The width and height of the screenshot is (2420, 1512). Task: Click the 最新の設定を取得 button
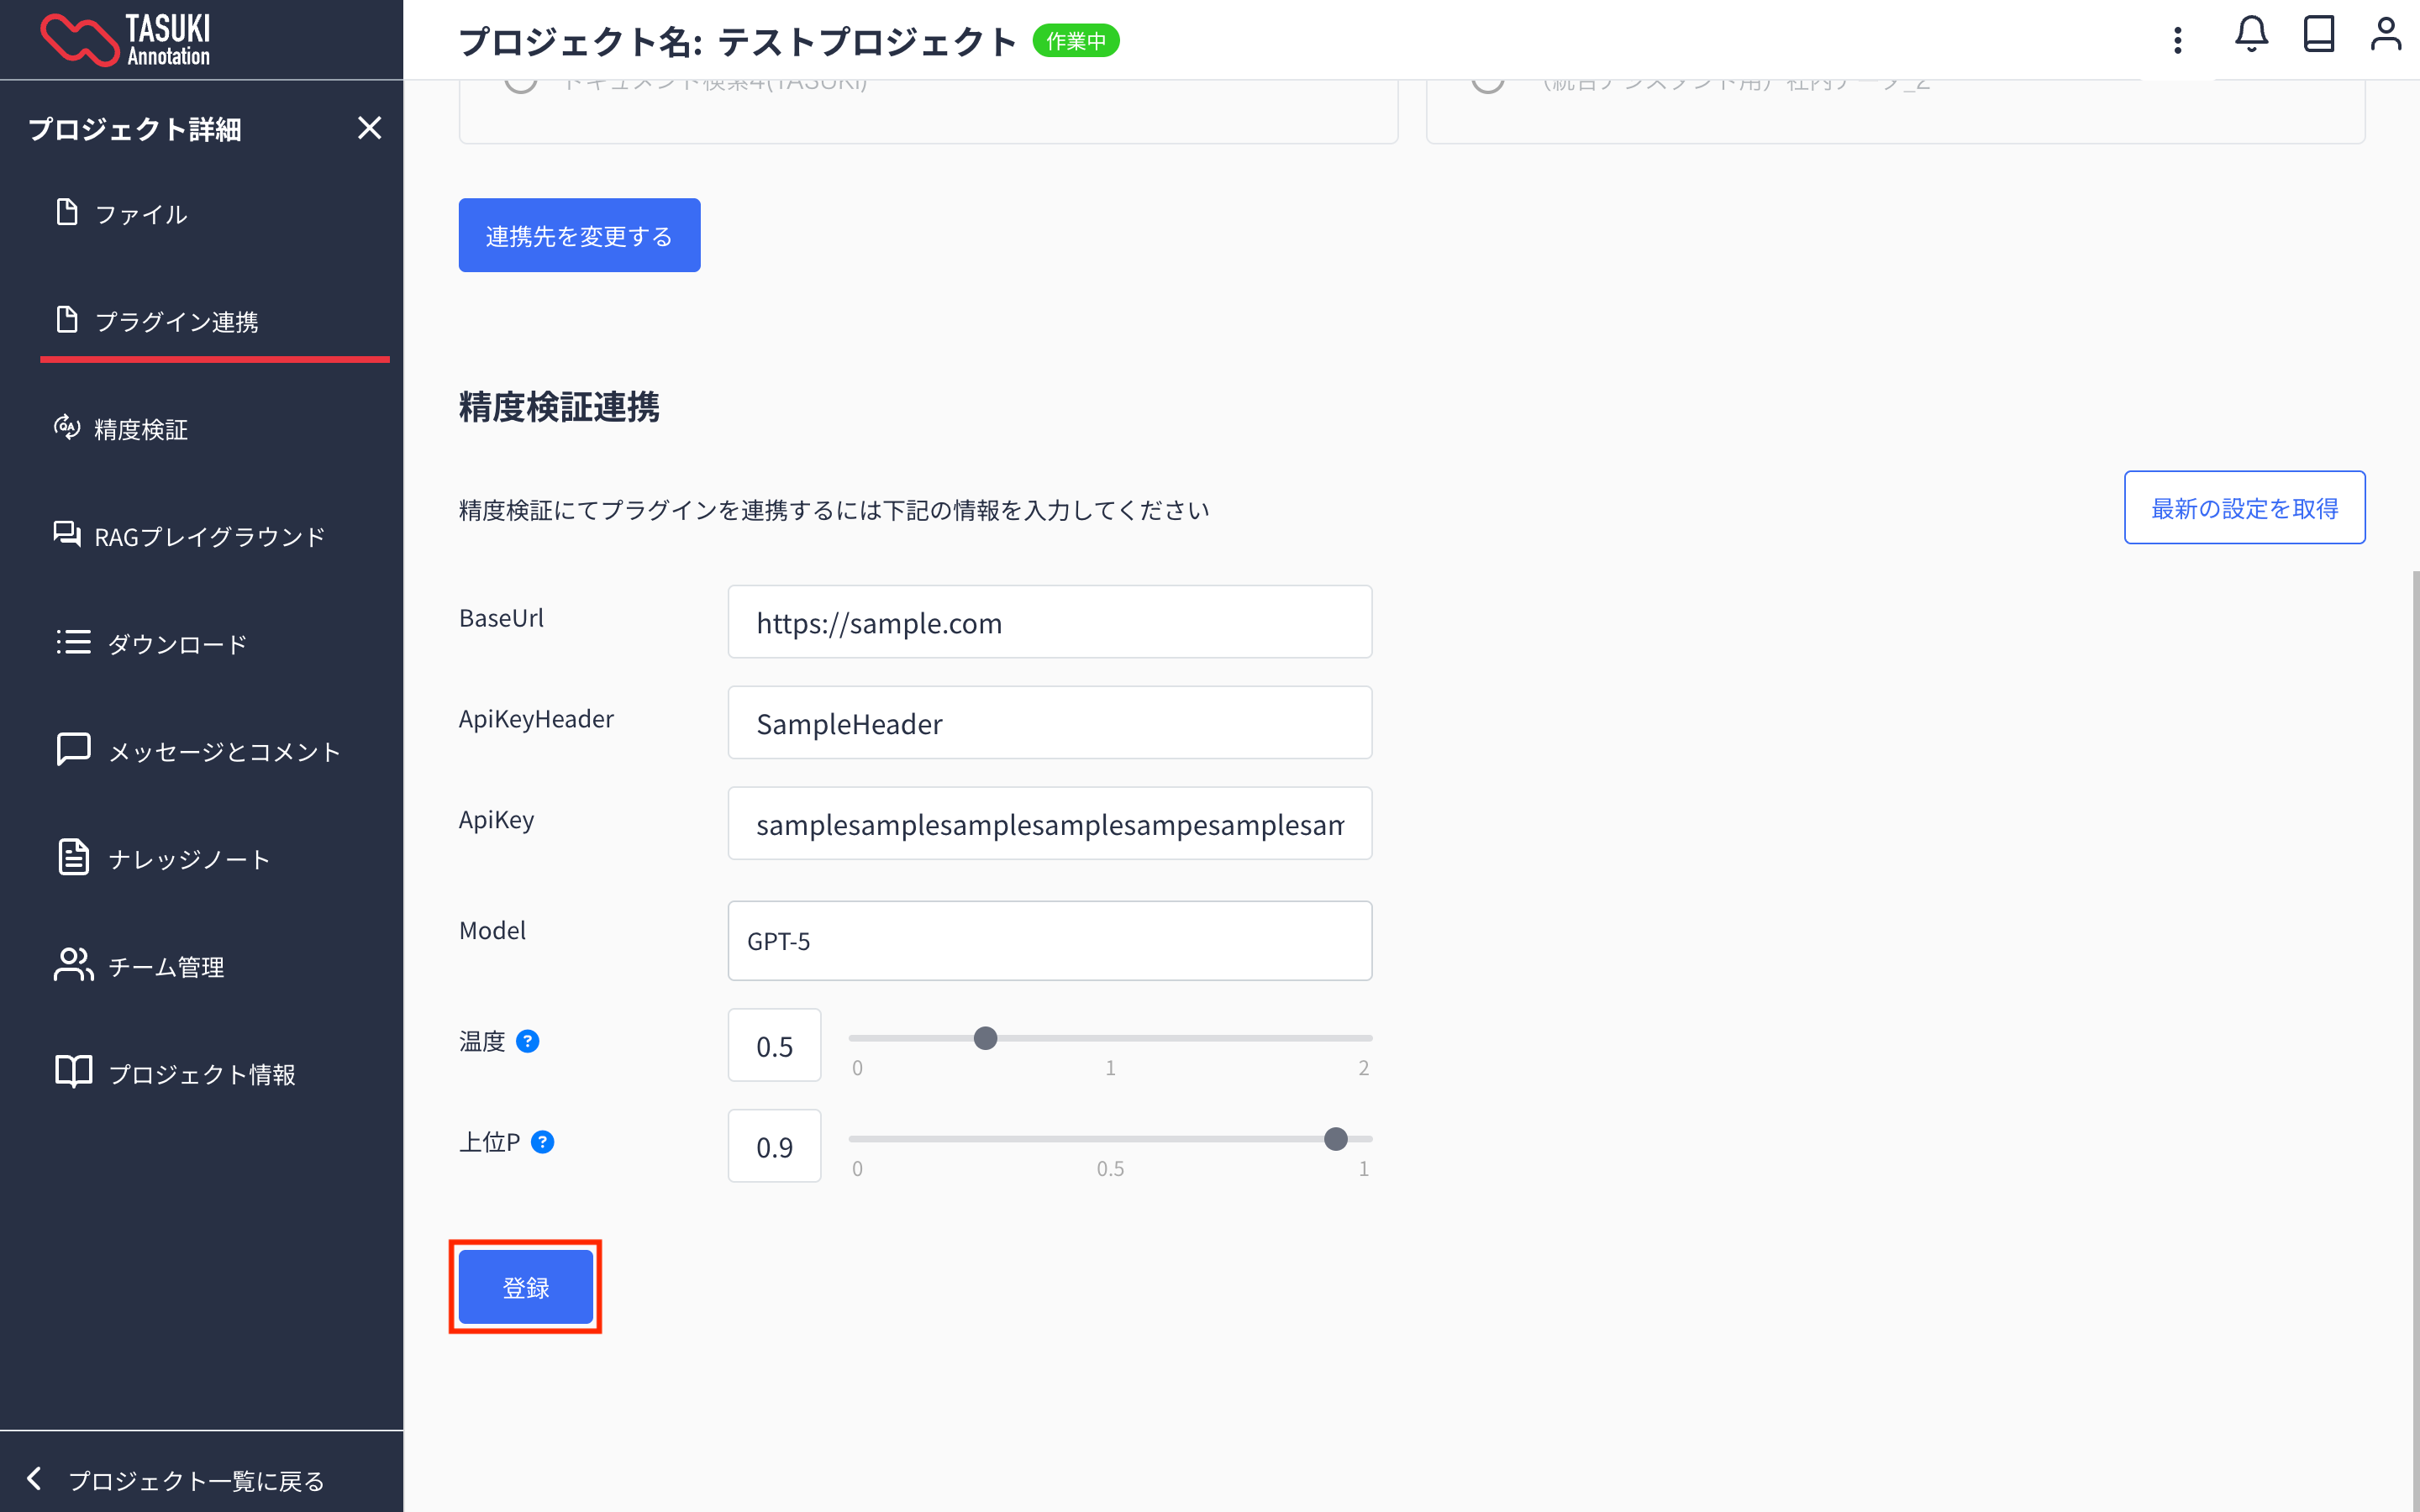2243,508
